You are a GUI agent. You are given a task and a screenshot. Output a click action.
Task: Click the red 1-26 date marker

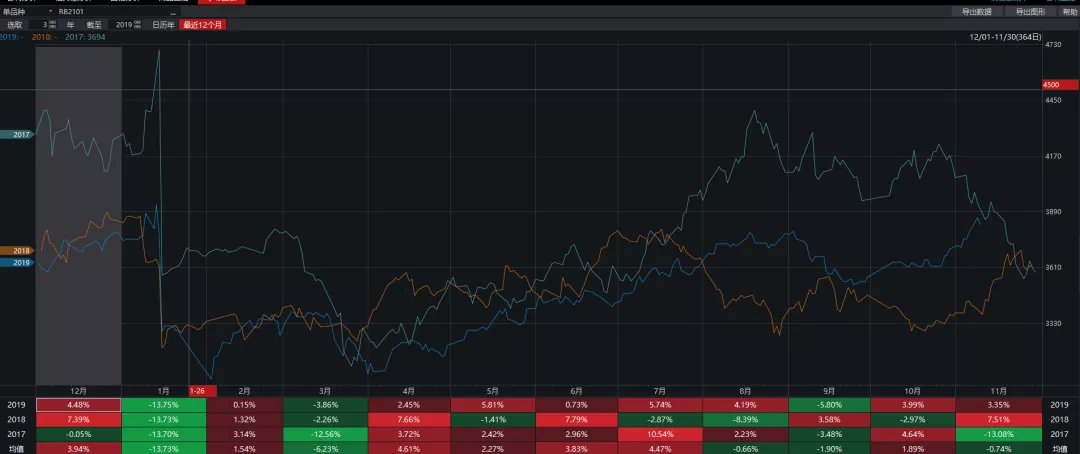point(197,390)
